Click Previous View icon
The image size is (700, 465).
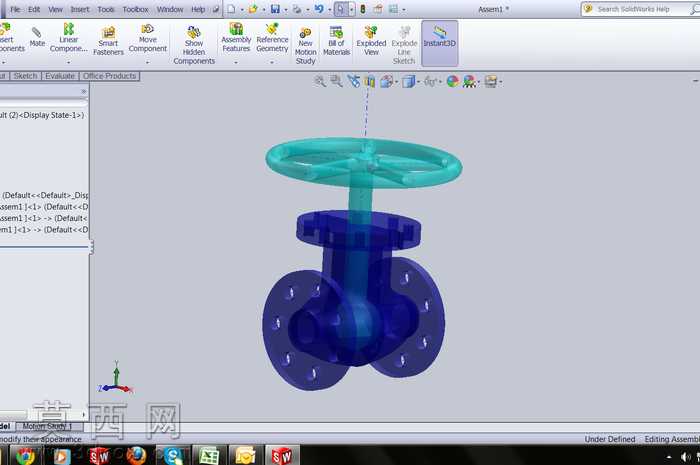[x=353, y=81]
